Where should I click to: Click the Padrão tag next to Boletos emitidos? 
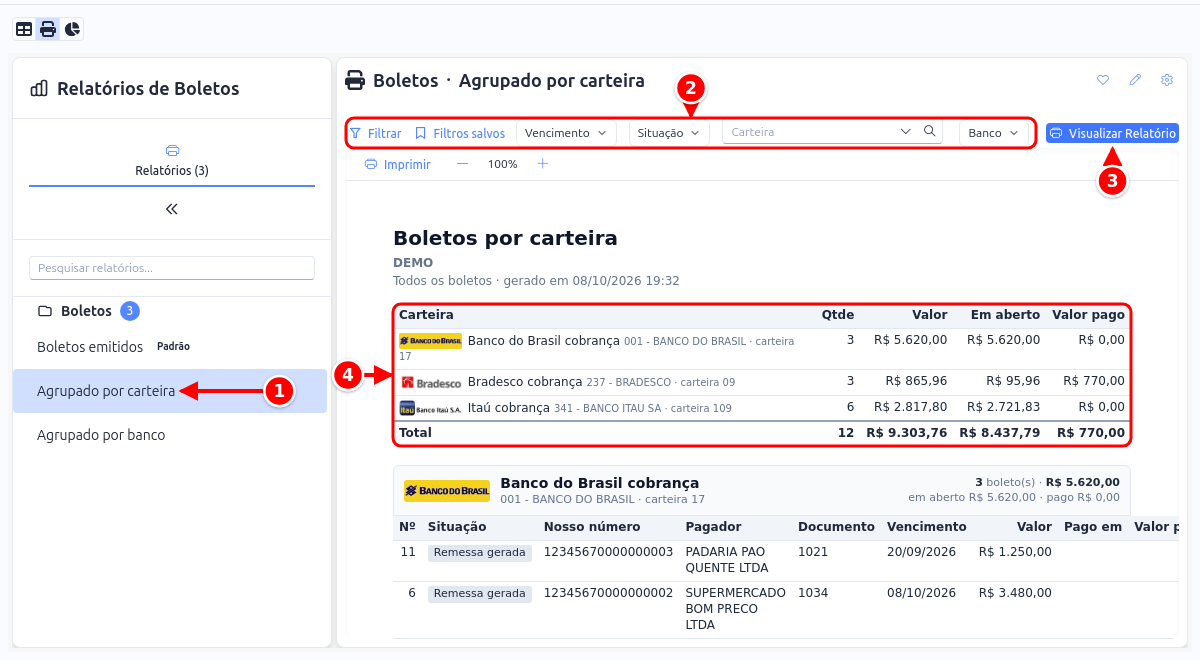(173, 347)
